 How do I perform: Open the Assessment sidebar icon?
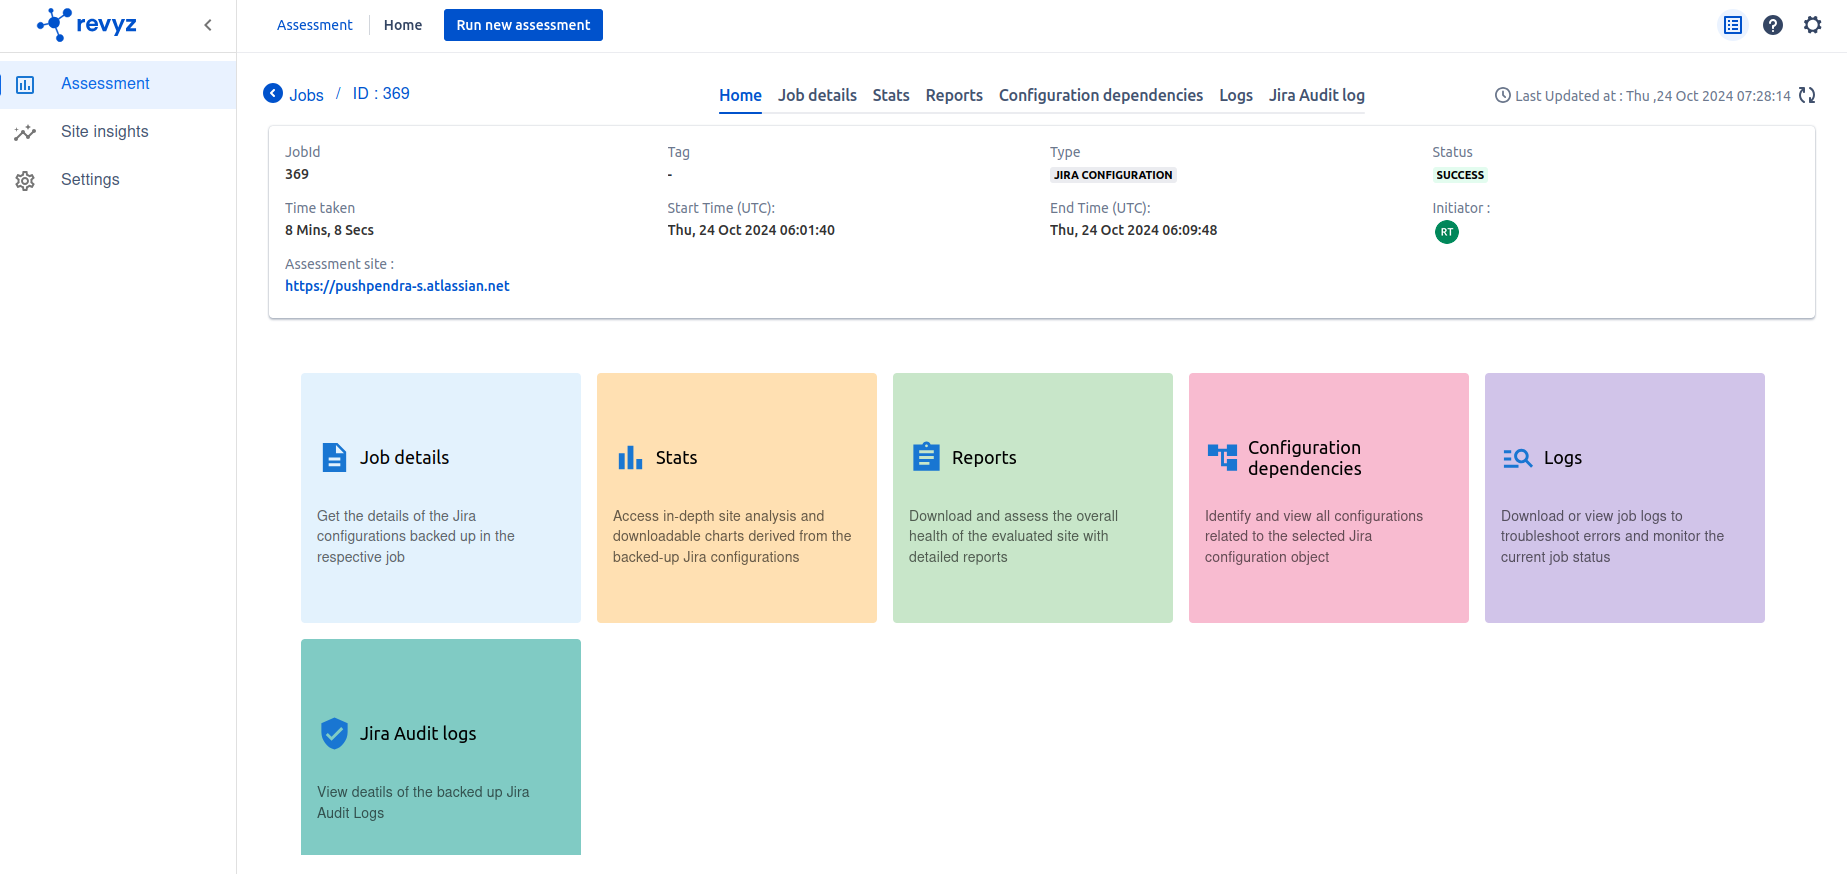point(26,85)
